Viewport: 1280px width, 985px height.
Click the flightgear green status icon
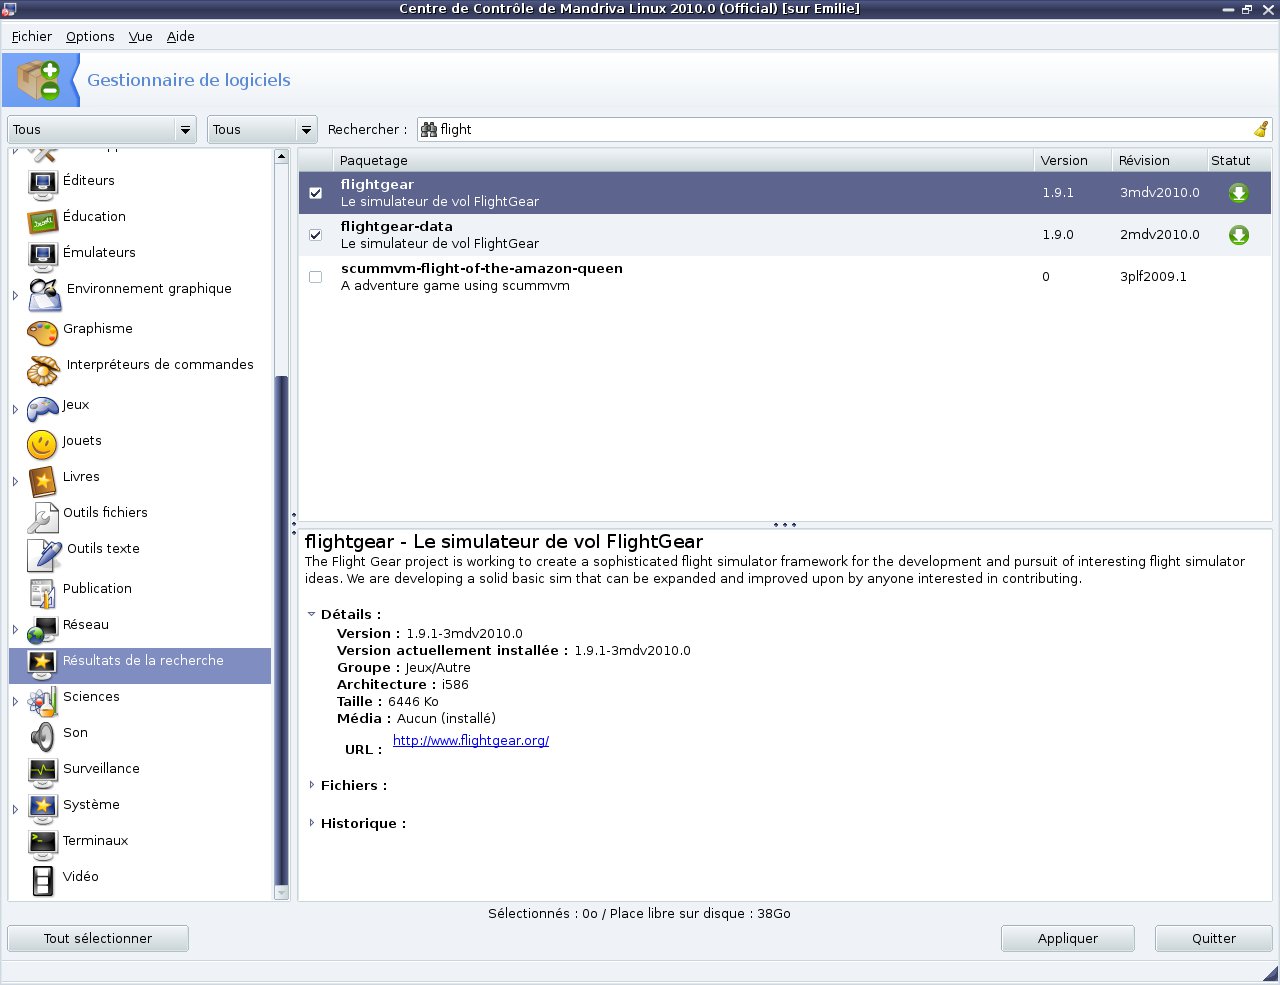[x=1238, y=193]
